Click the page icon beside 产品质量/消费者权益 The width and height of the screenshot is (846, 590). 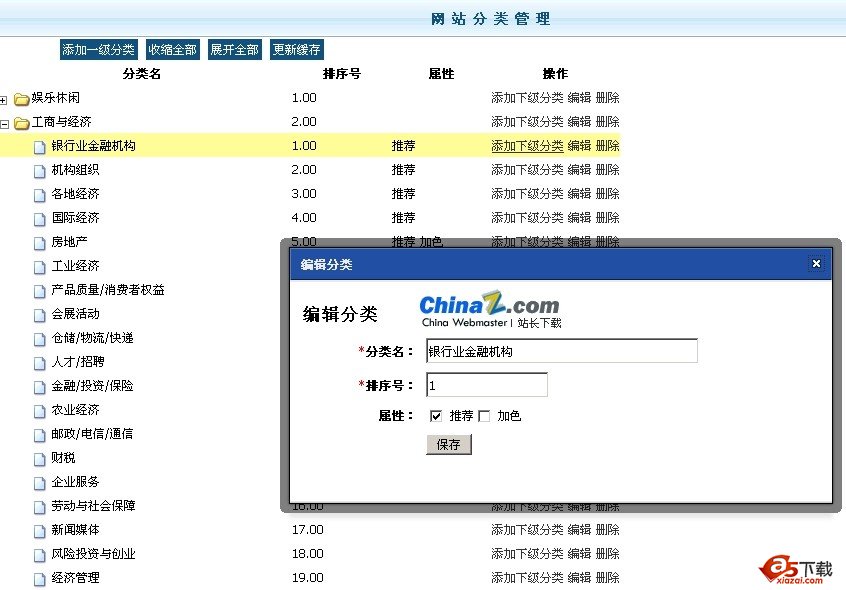39,291
